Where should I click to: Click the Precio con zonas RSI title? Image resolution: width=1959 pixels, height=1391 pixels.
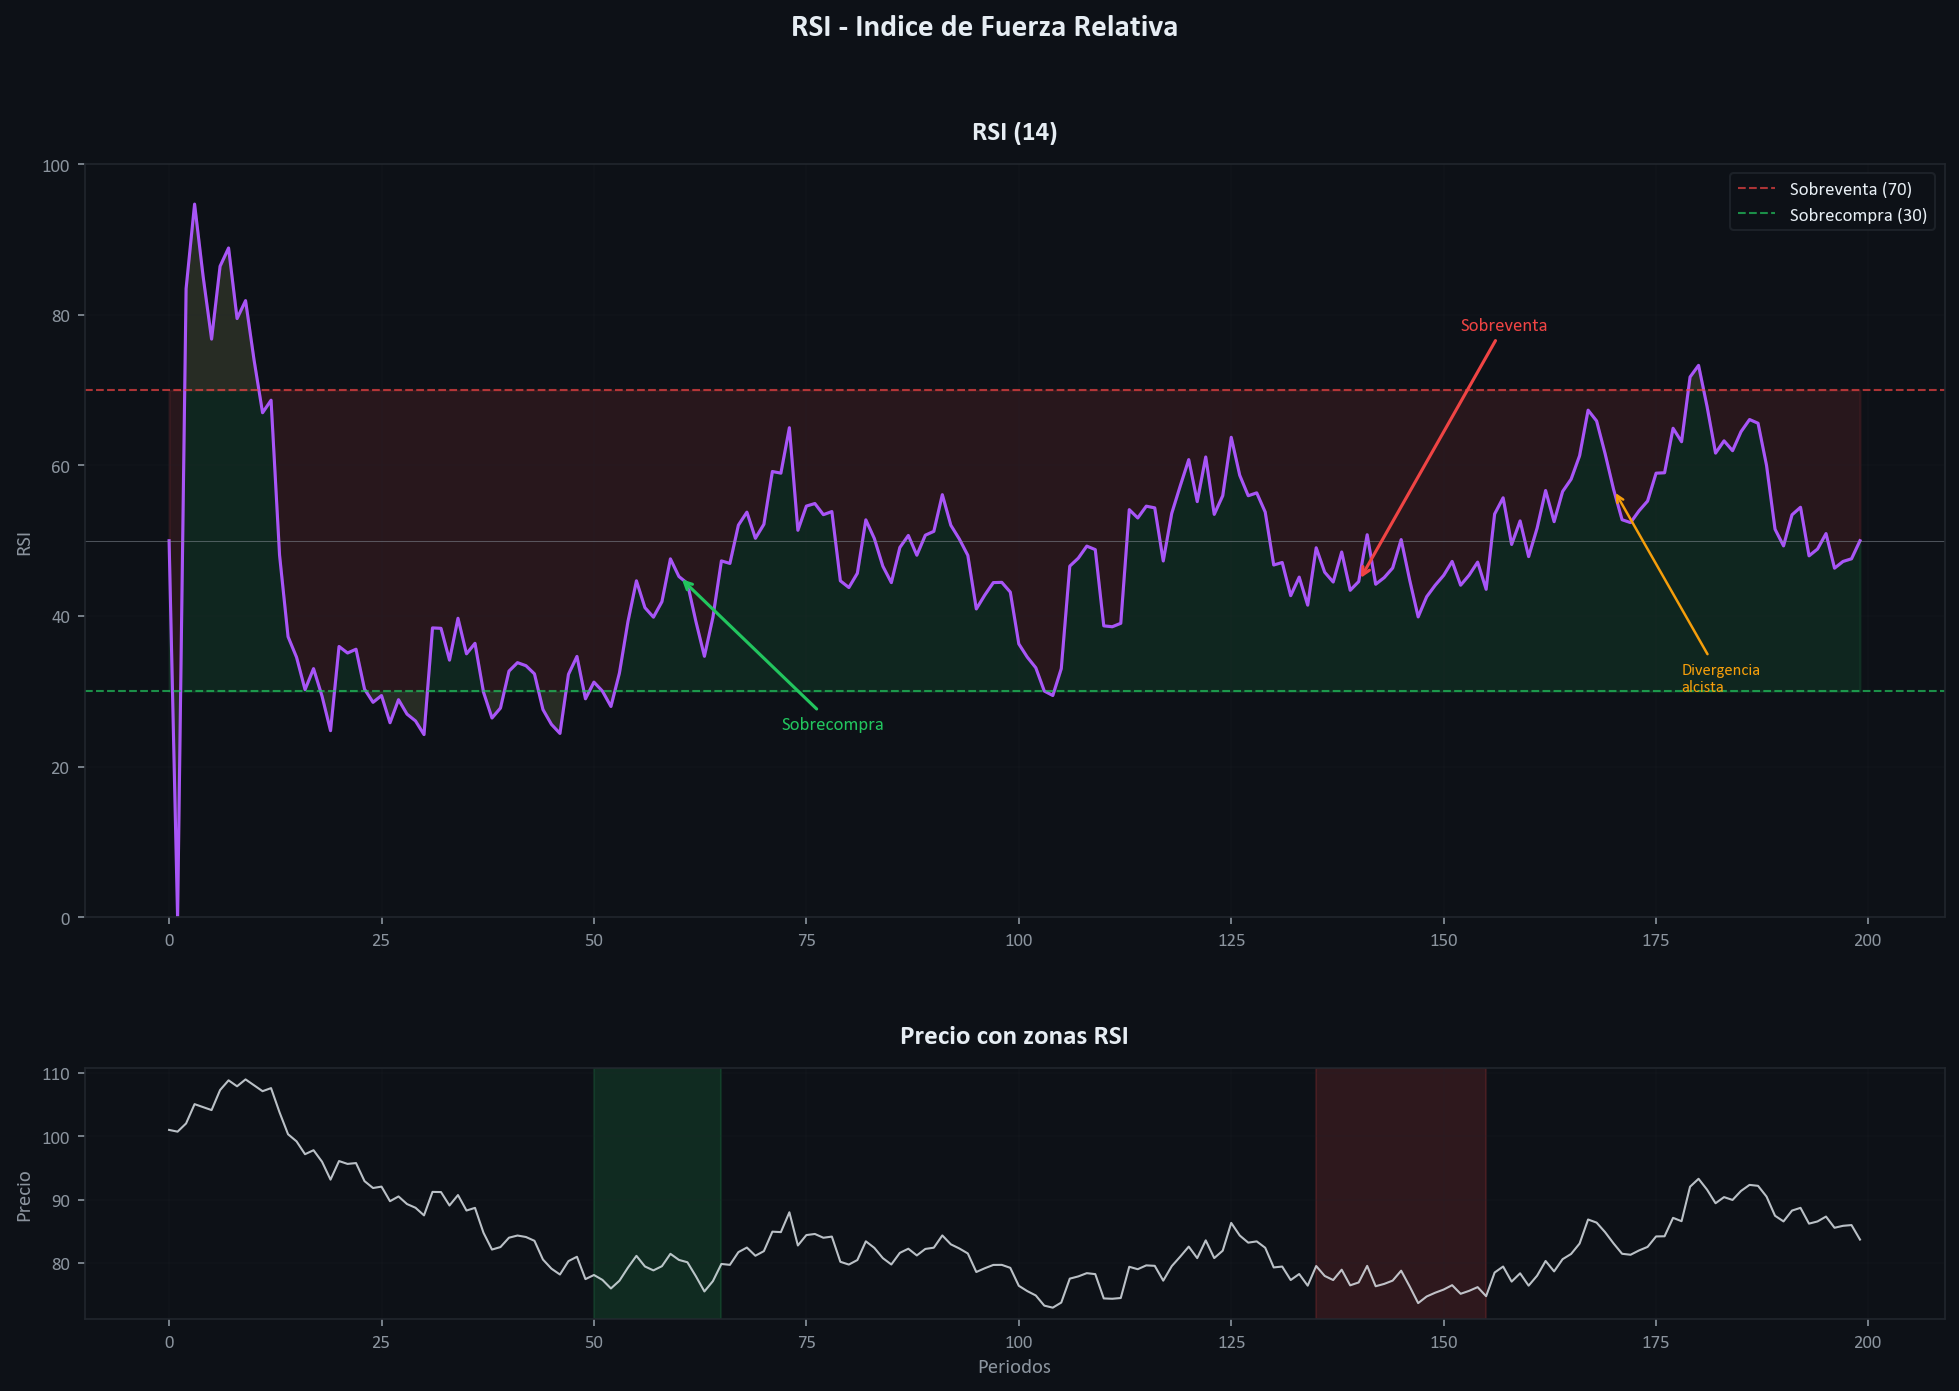[x=1014, y=1036]
